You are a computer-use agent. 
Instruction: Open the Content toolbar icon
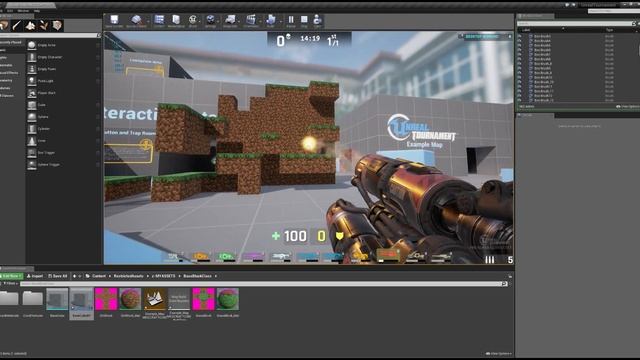[x=159, y=20]
